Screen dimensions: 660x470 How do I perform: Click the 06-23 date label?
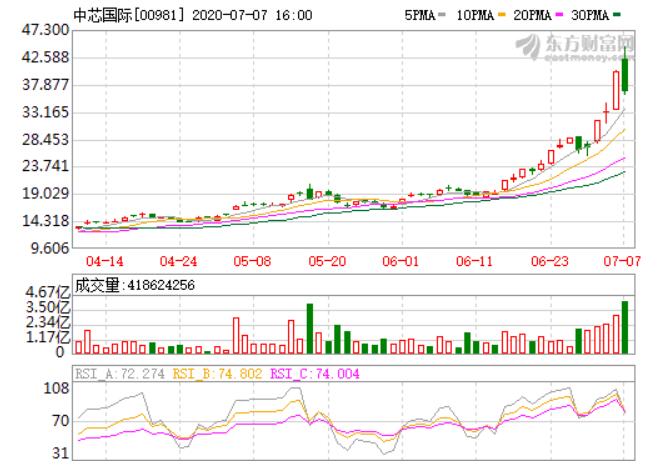click(x=549, y=261)
